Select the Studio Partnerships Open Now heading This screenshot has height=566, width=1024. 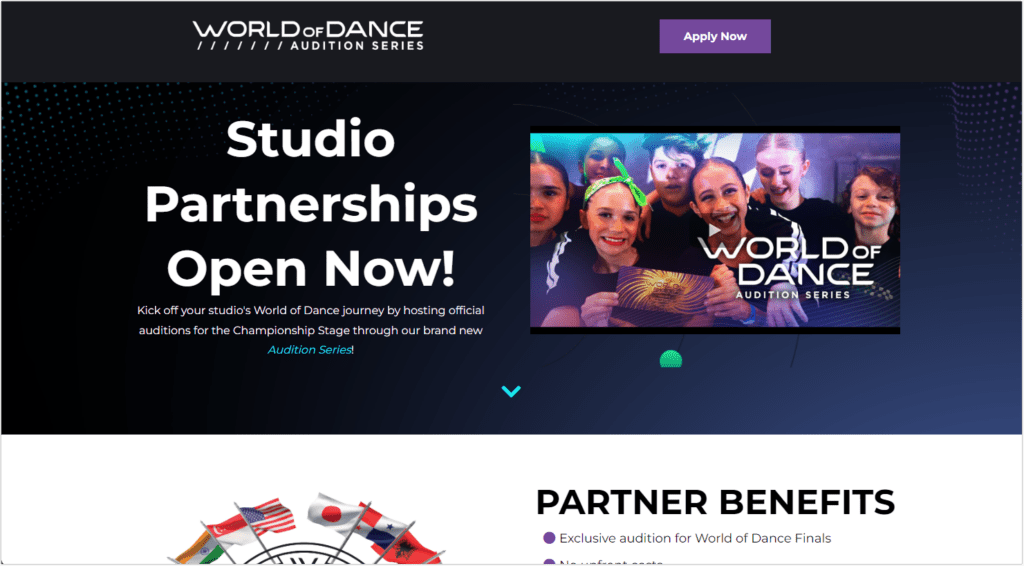[311, 203]
